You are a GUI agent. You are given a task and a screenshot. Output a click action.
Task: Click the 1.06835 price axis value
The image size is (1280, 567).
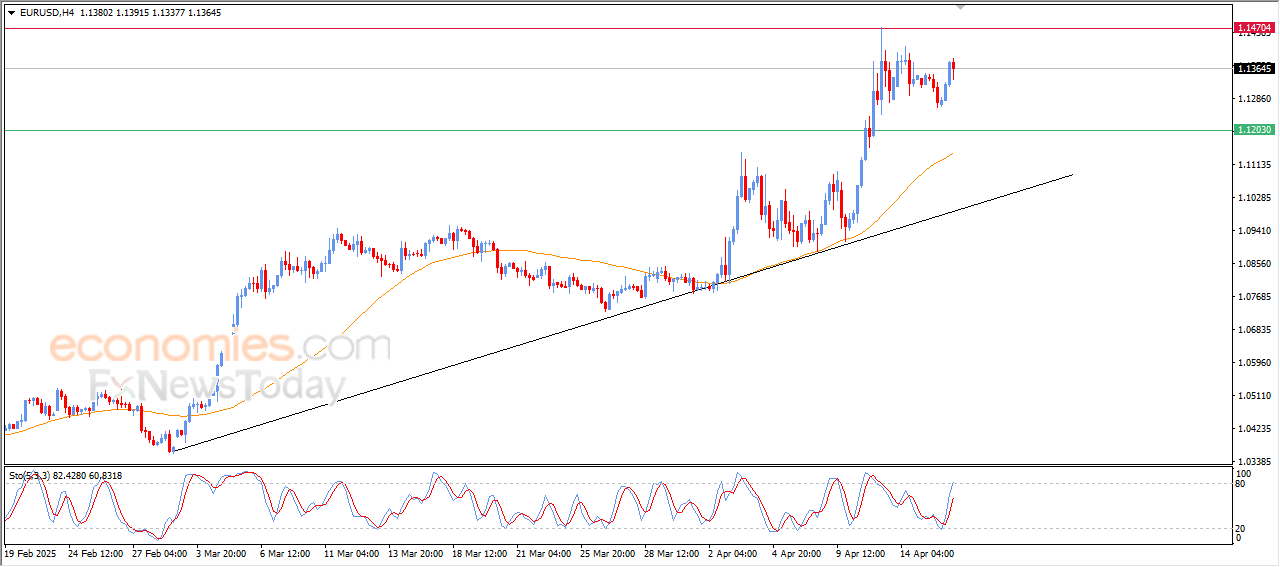pyautogui.click(x=1254, y=330)
